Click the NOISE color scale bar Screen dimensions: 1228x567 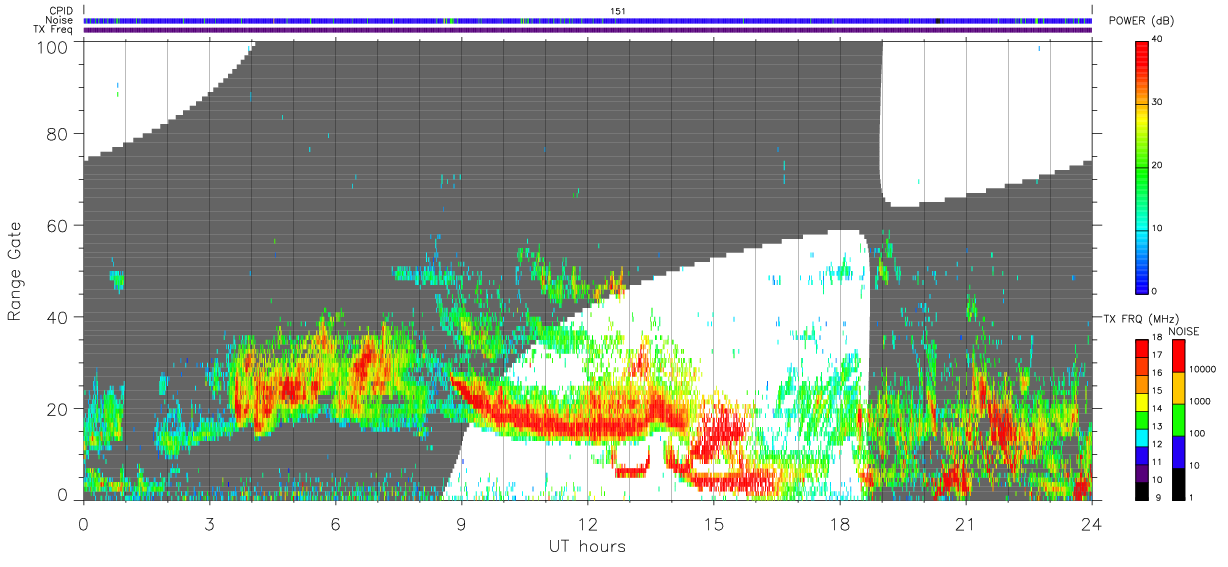tap(1180, 418)
